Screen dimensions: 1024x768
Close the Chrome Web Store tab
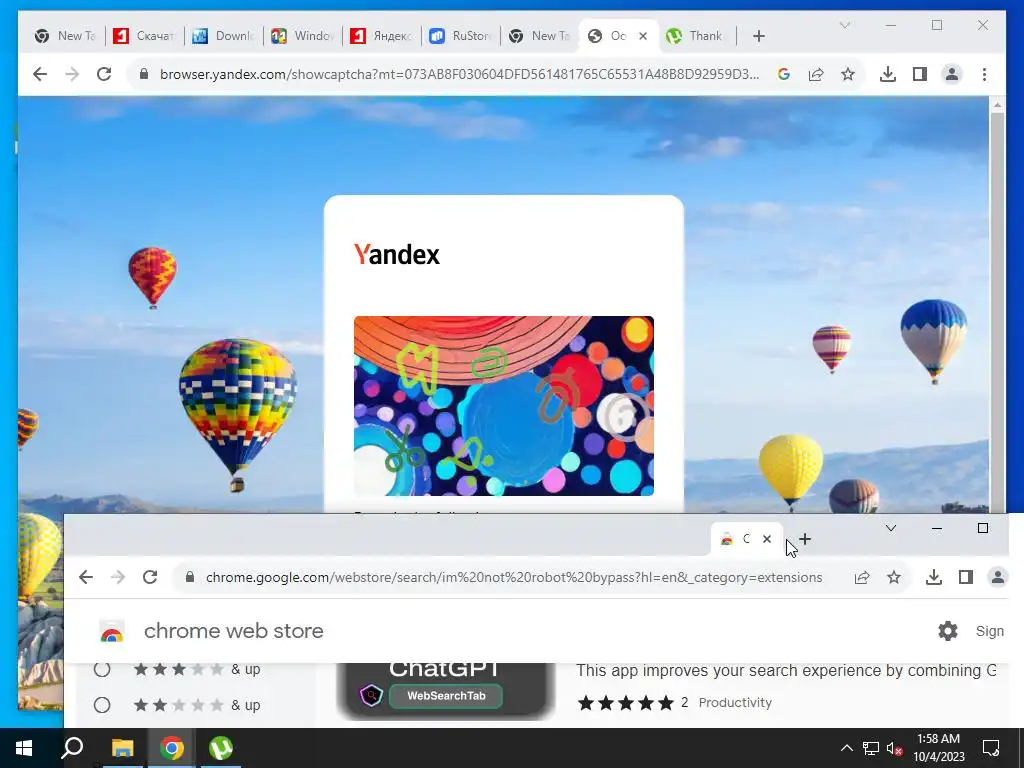point(767,539)
